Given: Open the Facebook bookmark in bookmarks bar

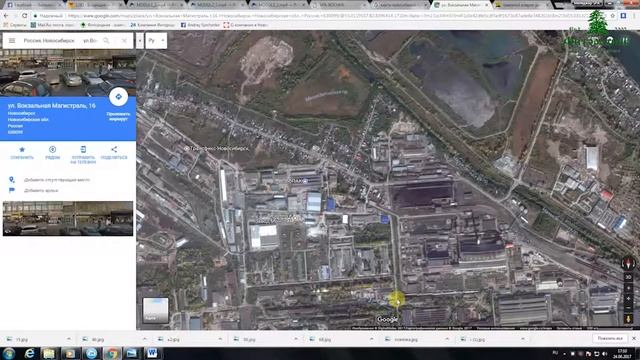Looking at the screenshot, I should (200, 25).
